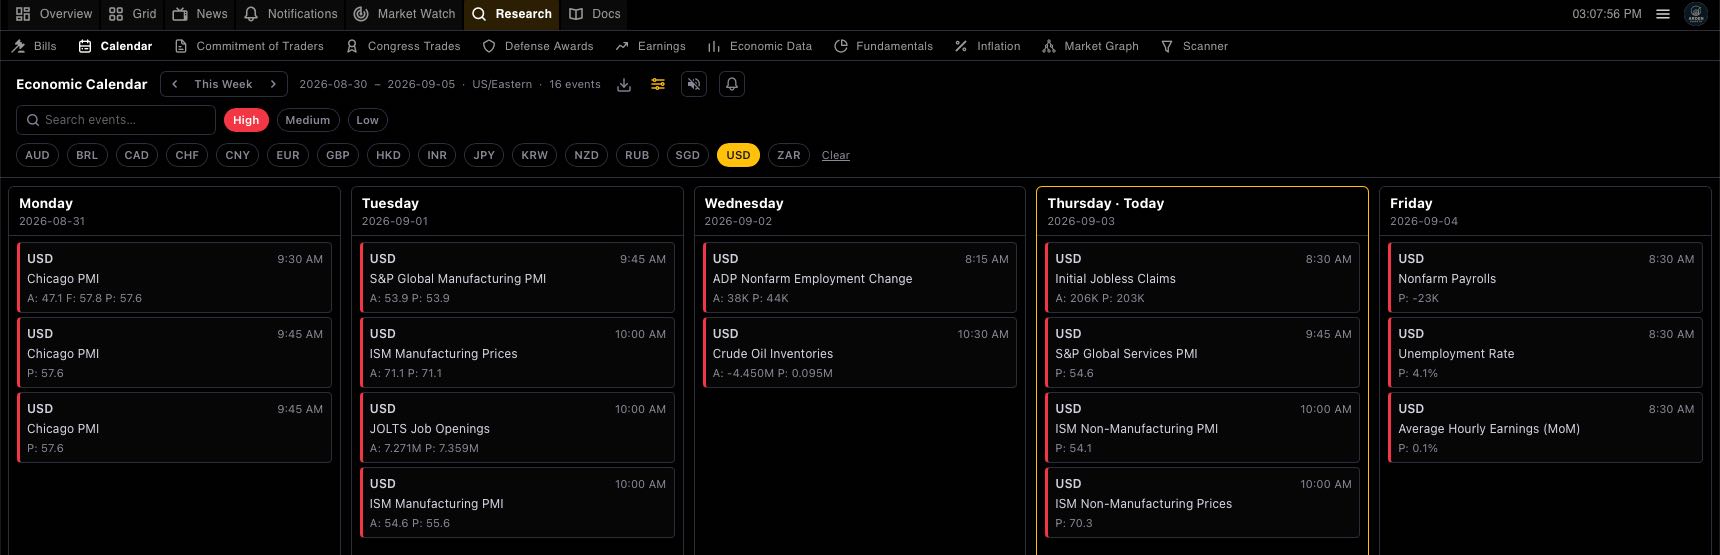Screen dimensions: 1720x555
Task: Toggle the KRW currency filter
Action: pyautogui.click(x=535, y=155)
